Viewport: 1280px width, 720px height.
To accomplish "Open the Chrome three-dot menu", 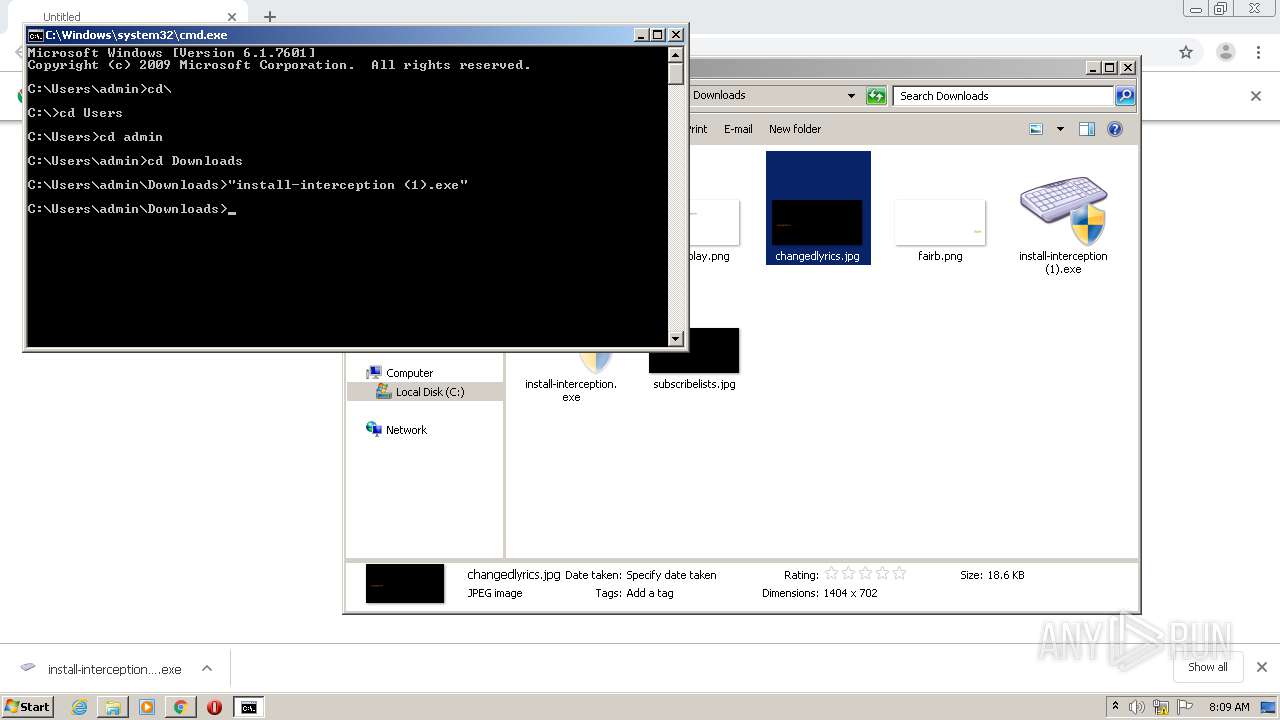I will pos(1260,52).
